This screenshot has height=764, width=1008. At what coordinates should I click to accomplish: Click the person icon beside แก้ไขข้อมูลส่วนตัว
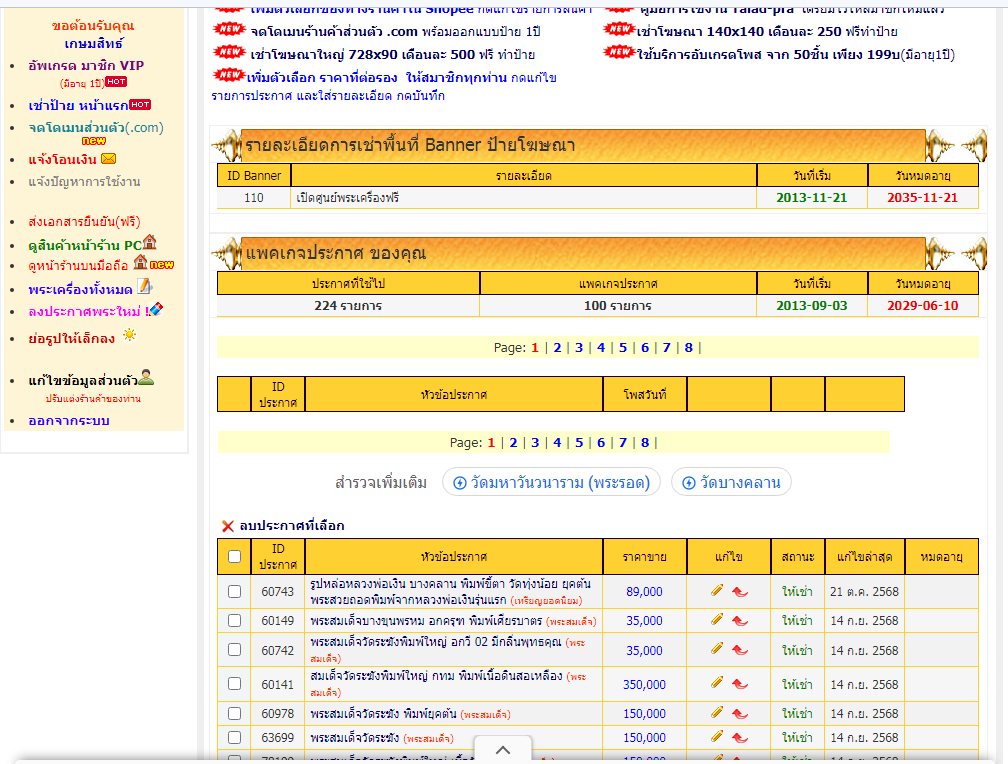(x=146, y=378)
